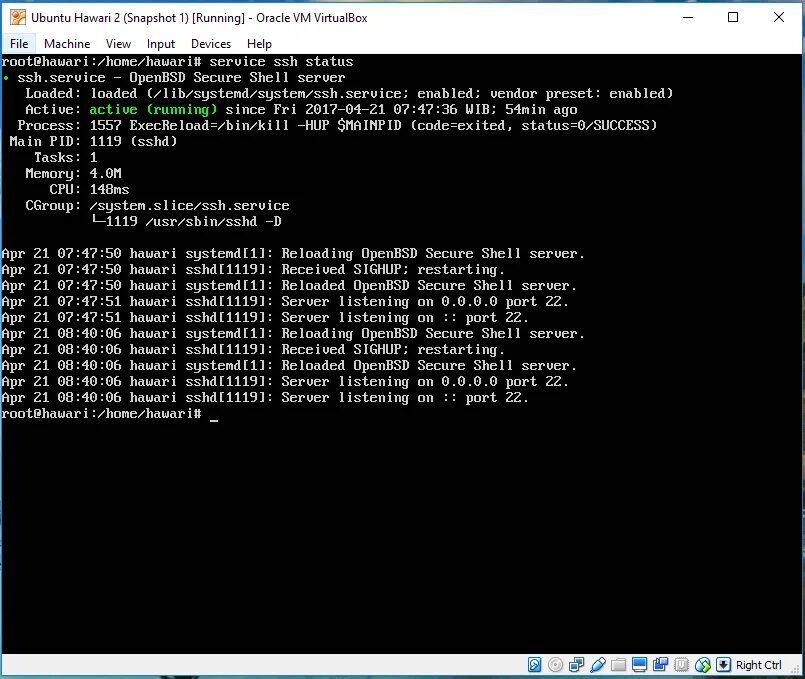This screenshot has width=805, height=679.
Task: Click the window resize grip in status bar
Action: click(x=795, y=669)
